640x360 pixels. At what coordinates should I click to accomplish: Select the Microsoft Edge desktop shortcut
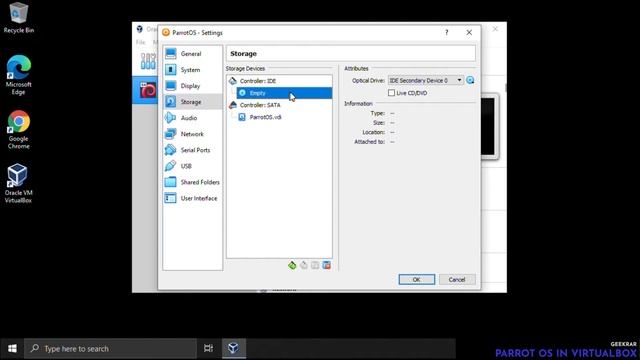click(x=18, y=75)
